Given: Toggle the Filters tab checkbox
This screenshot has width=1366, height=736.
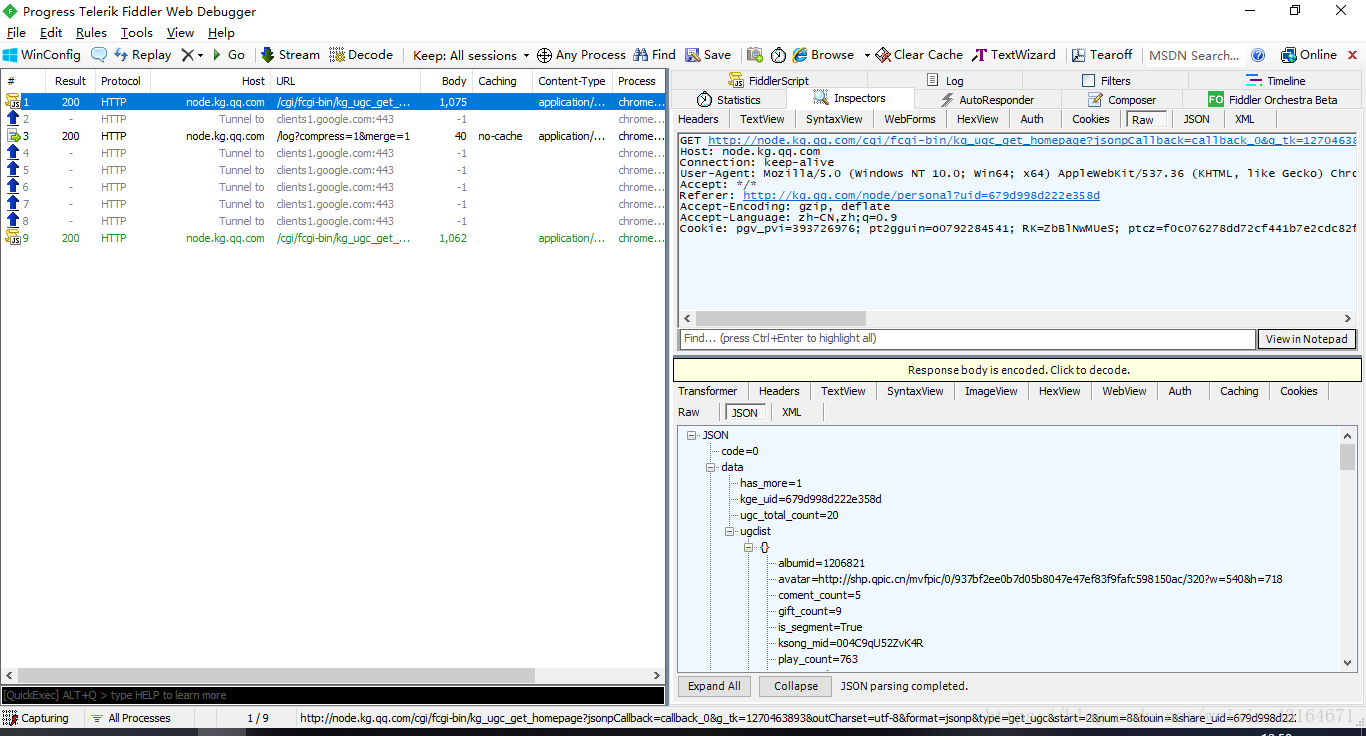Looking at the screenshot, I should click(1089, 81).
